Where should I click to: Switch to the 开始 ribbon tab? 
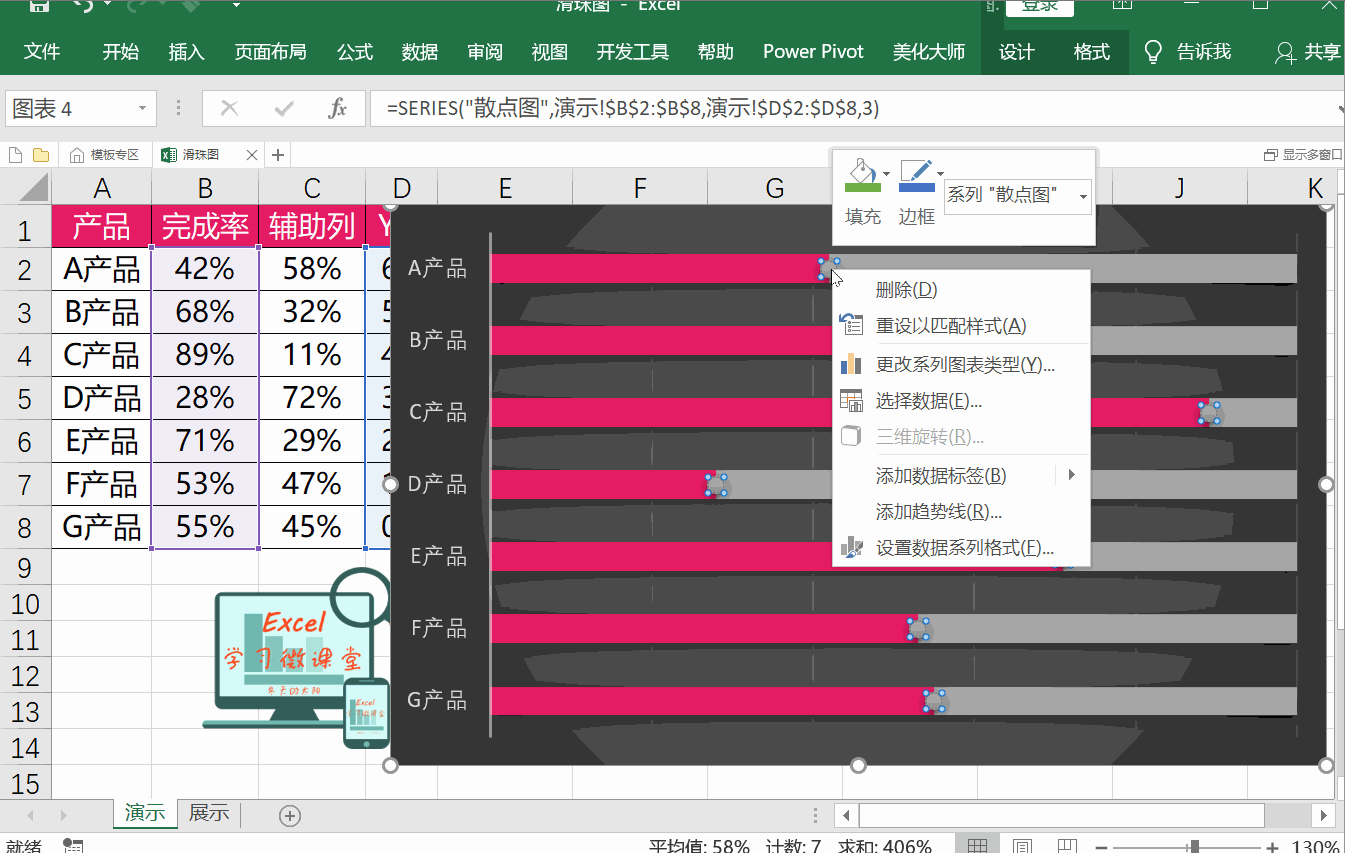[121, 52]
